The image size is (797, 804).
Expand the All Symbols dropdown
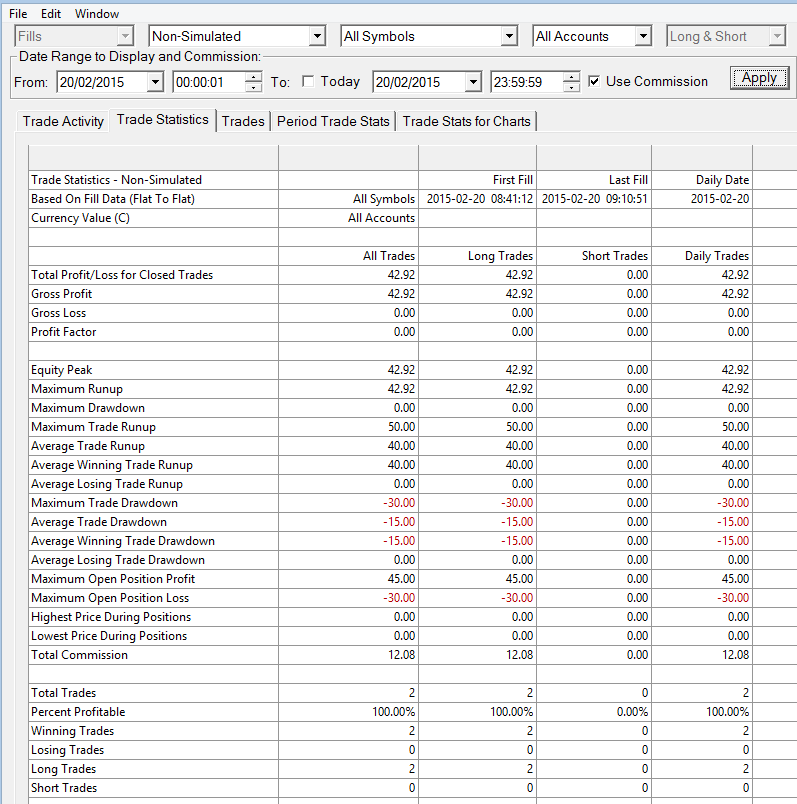click(509, 36)
